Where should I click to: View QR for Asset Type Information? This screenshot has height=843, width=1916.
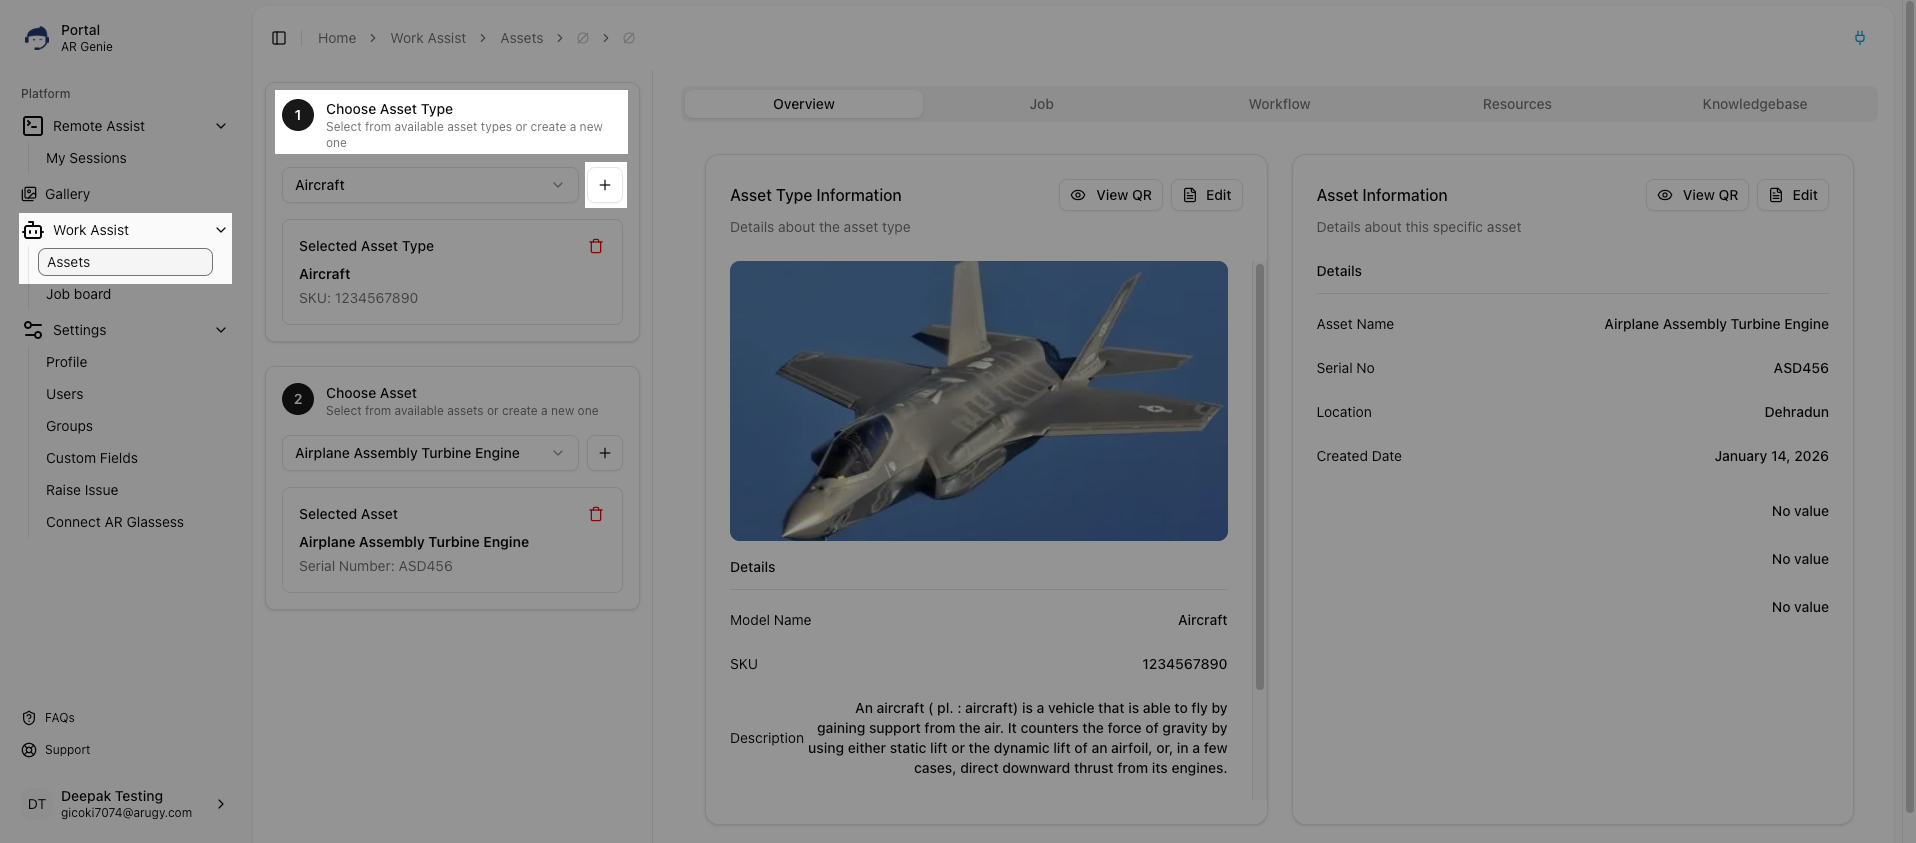point(1110,195)
